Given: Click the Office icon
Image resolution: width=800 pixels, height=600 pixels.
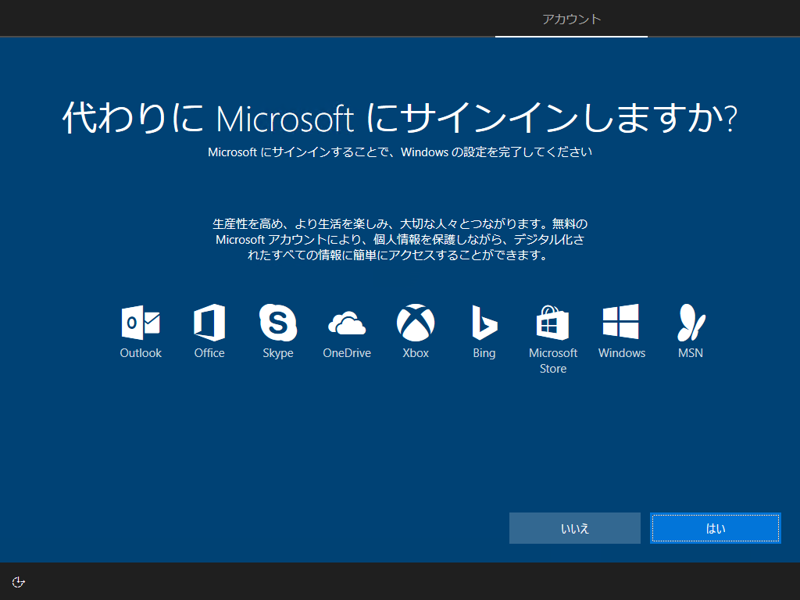Looking at the screenshot, I should click(x=209, y=322).
